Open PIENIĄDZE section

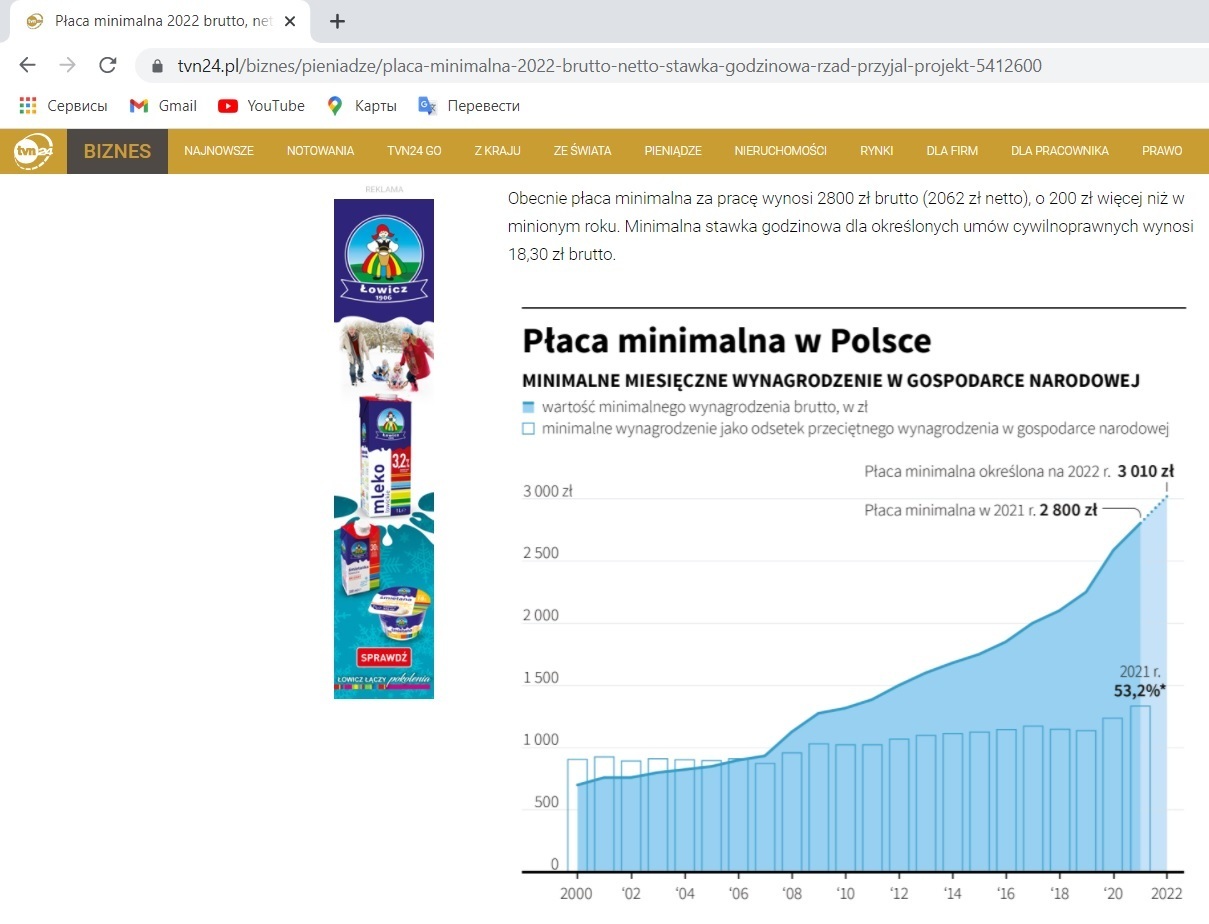click(x=672, y=151)
